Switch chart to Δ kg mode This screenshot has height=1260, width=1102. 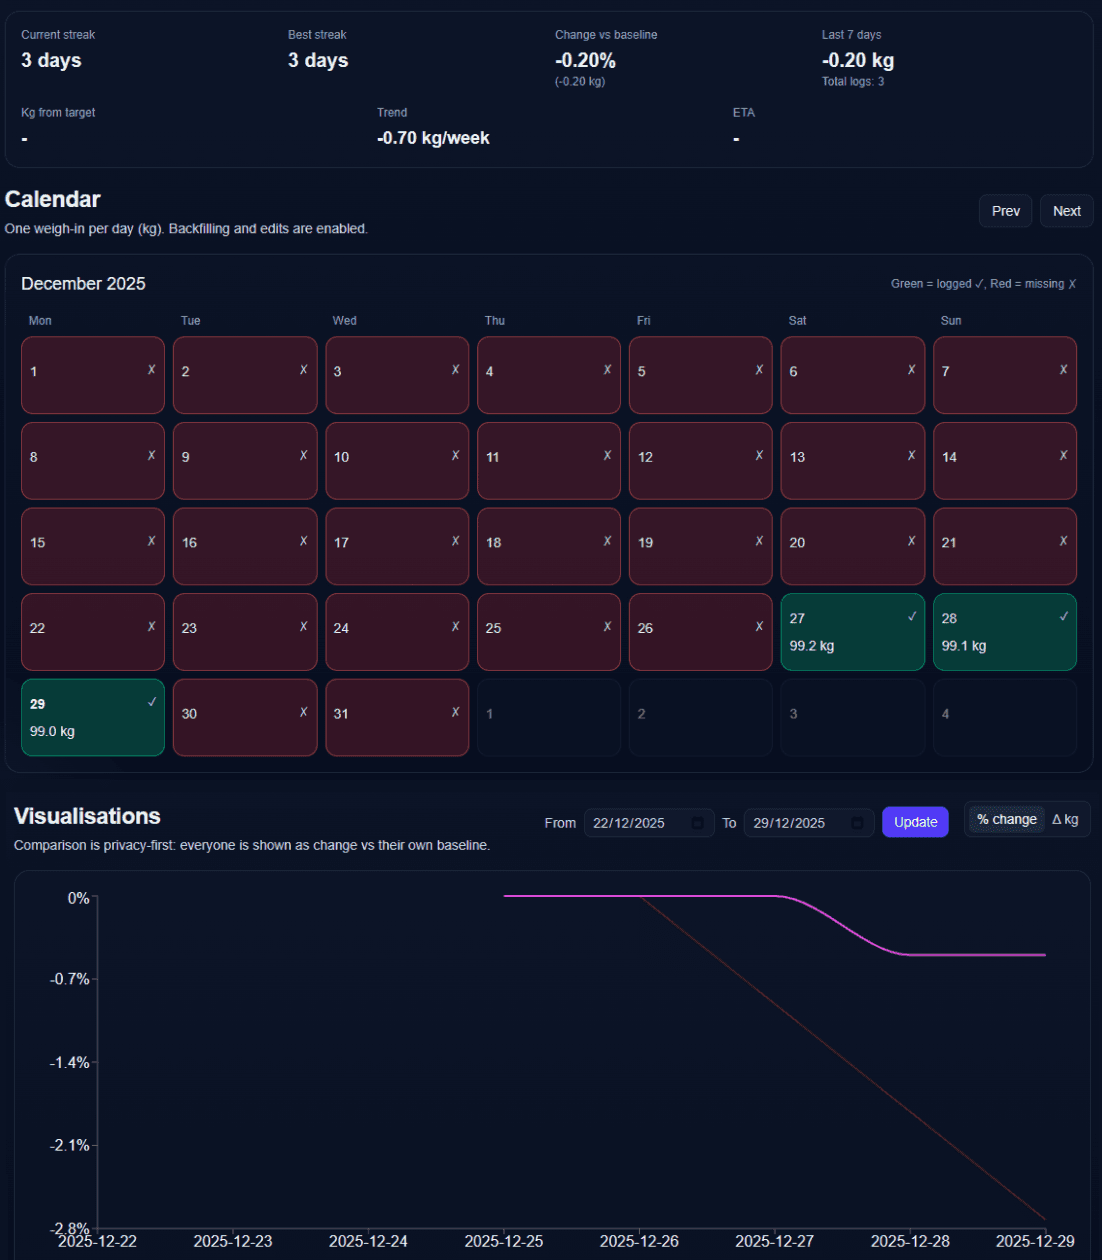click(x=1065, y=820)
